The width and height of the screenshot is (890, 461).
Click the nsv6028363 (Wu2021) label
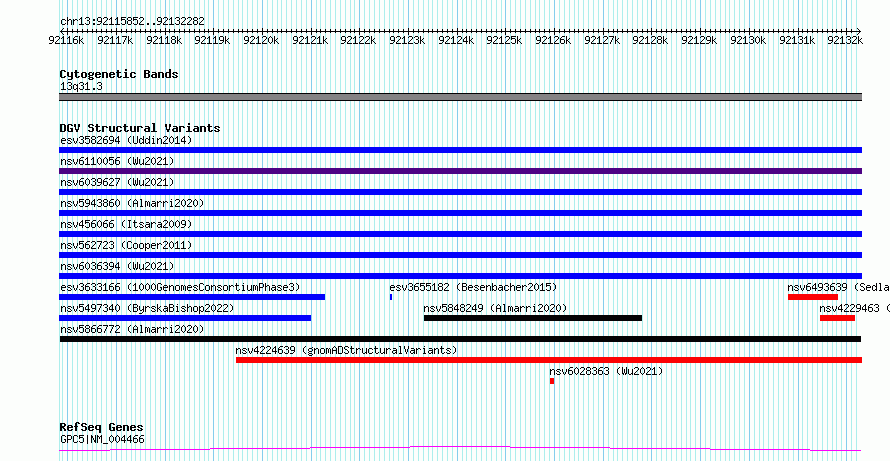(x=606, y=371)
